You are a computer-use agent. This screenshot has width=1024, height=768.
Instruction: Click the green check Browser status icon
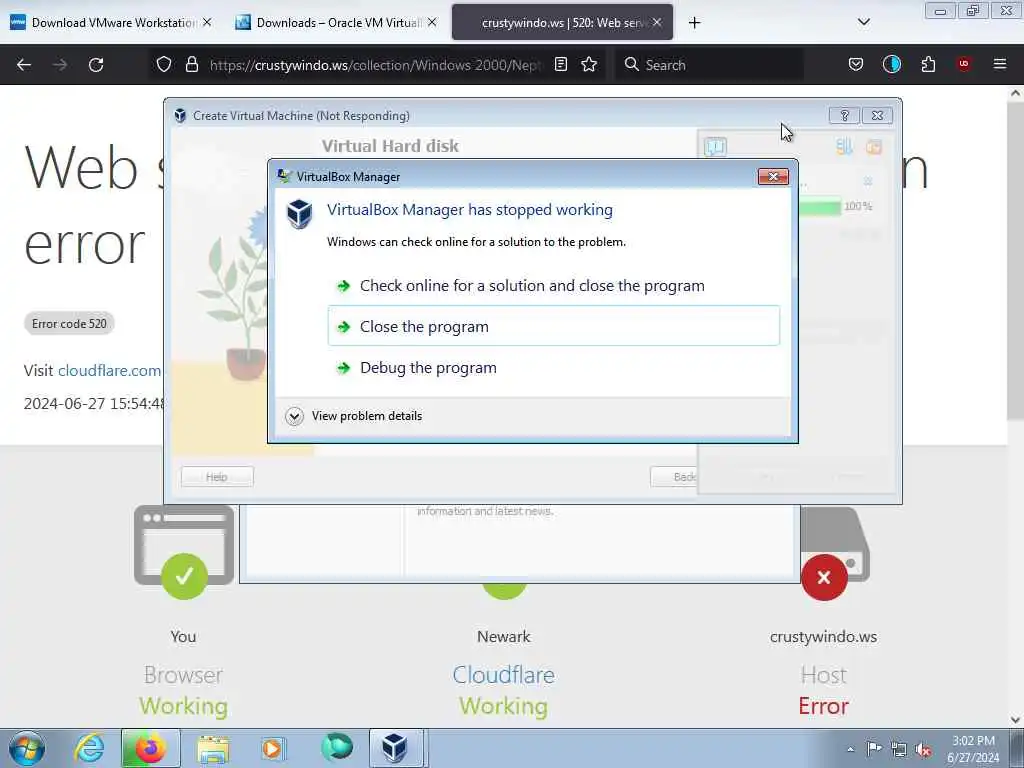coord(184,576)
